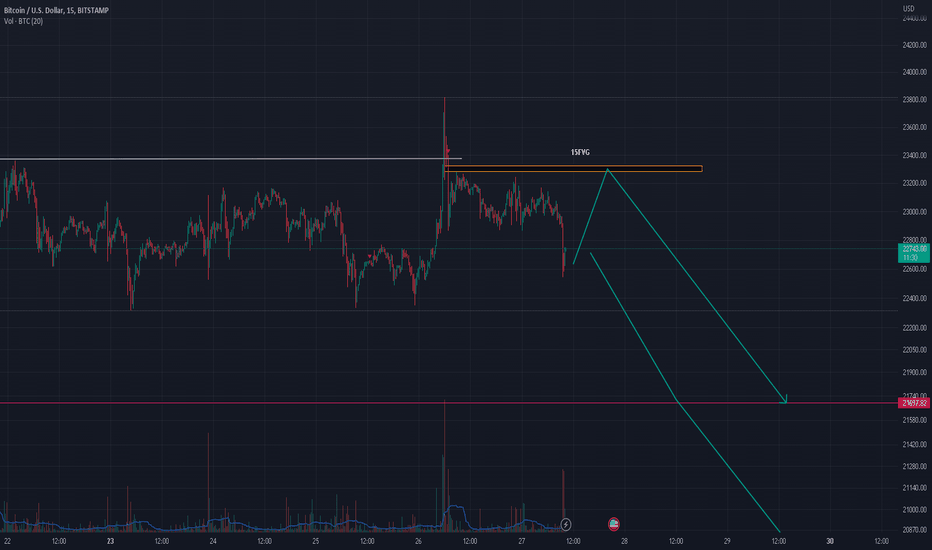Click the 22200.00 price scale value
Screen dimensions: 932x550
point(914,328)
